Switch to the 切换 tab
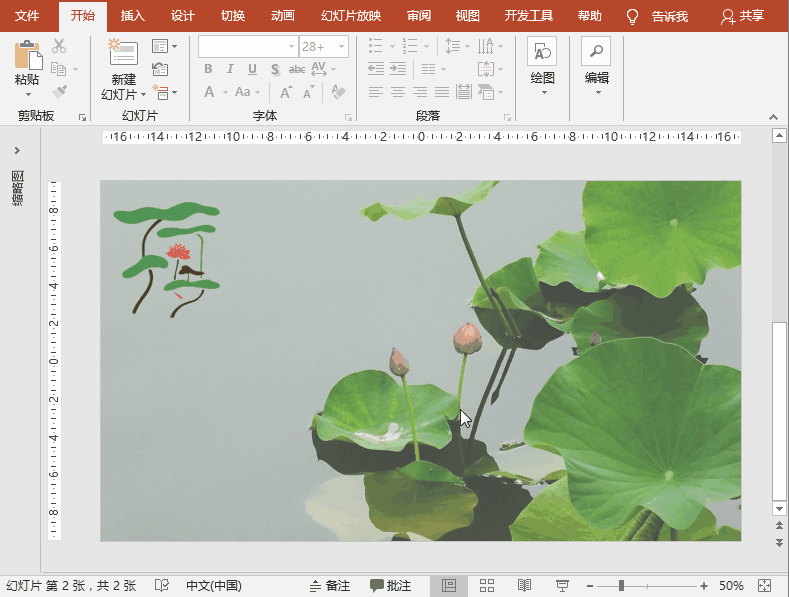 pos(233,16)
